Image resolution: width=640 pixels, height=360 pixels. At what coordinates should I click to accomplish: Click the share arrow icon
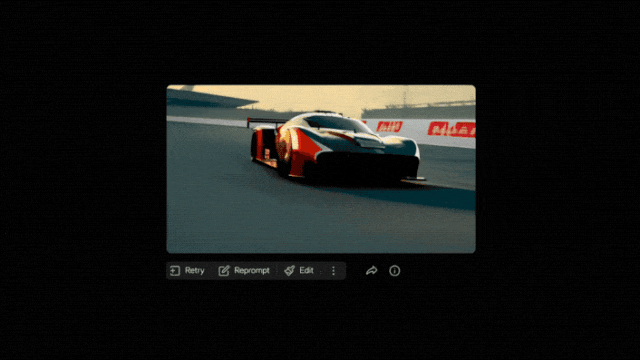[x=371, y=270]
